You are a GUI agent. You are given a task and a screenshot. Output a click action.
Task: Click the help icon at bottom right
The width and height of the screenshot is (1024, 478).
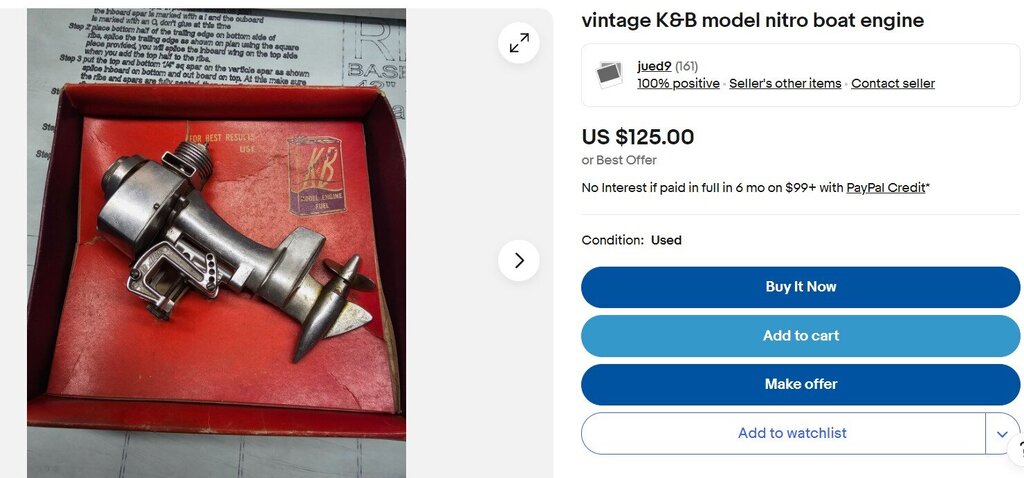1016,451
